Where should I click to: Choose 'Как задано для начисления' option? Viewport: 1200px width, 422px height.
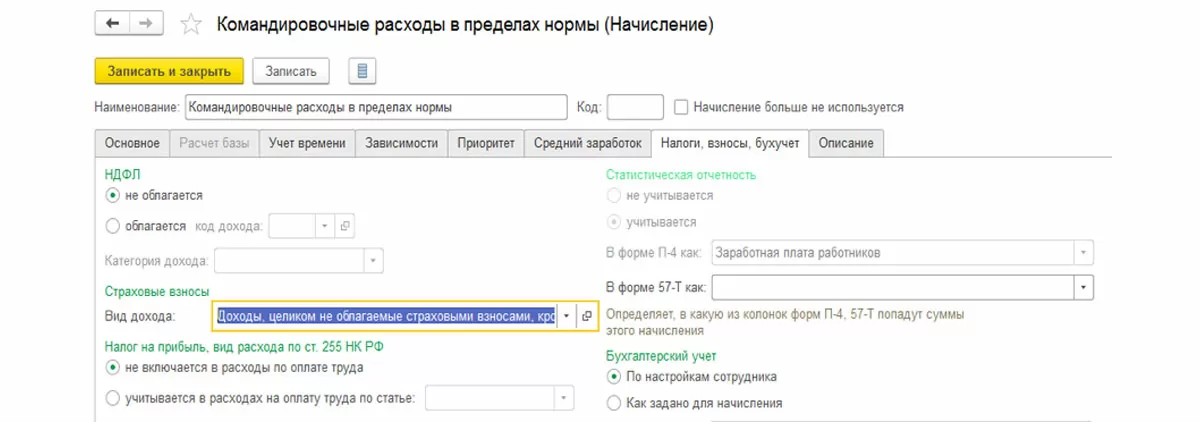(613, 404)
